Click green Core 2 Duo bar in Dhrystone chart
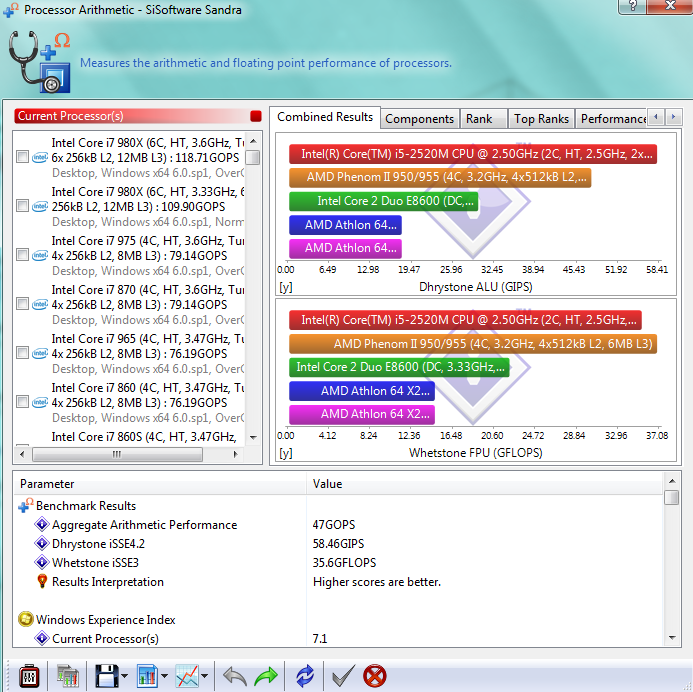The image size is (693, 692). pos(384,201)
